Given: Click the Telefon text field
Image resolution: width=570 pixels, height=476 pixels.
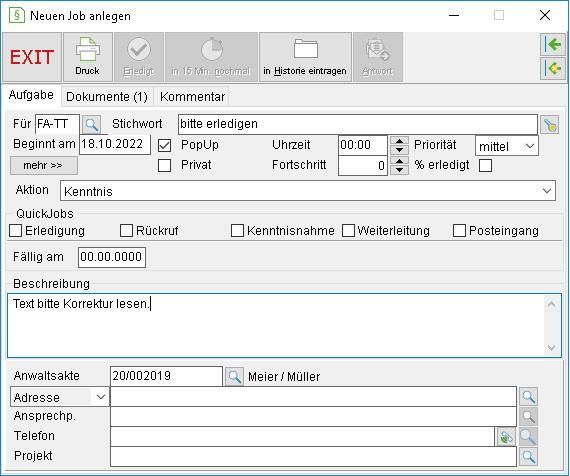Looking at the screenshot, I should tap(302, 436).
